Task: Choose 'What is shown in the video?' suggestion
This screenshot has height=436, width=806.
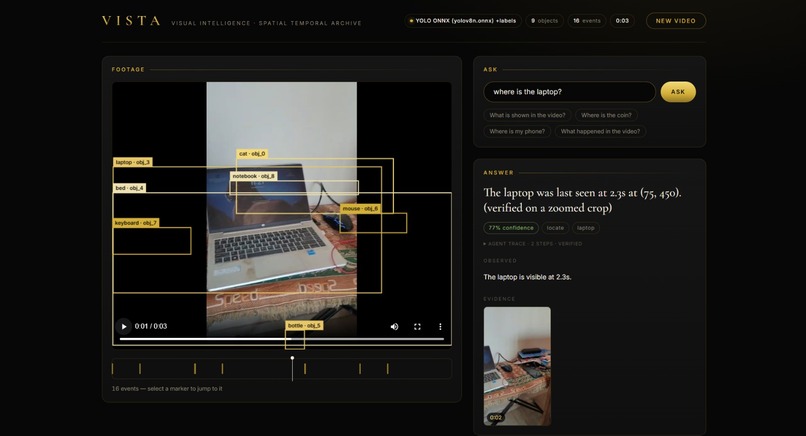Action: 527,115
